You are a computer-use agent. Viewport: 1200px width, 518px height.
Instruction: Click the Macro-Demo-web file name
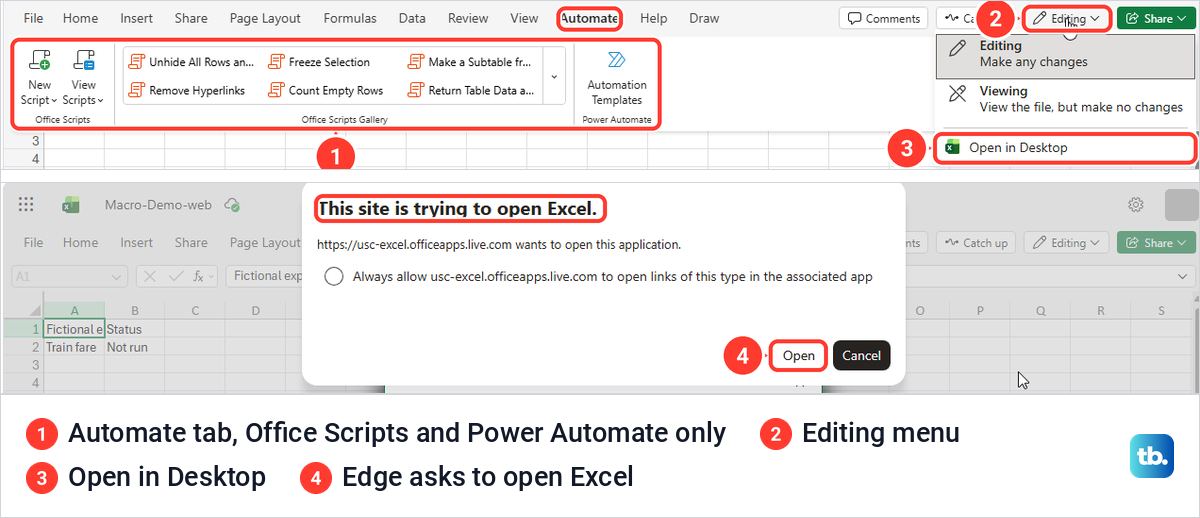pos(158,204)
